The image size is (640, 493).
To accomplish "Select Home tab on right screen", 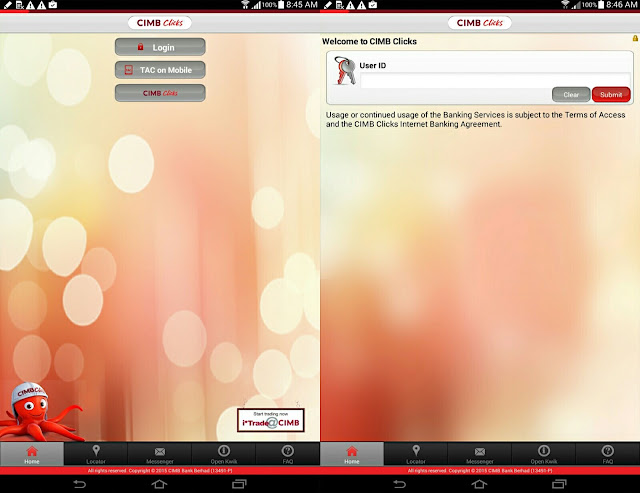I will (x=352, y=454).
